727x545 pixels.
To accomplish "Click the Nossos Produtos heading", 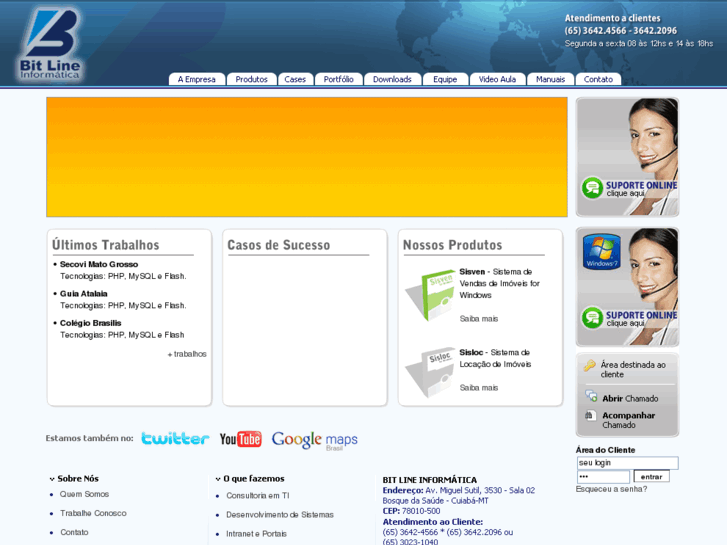I will click(453, 245).
